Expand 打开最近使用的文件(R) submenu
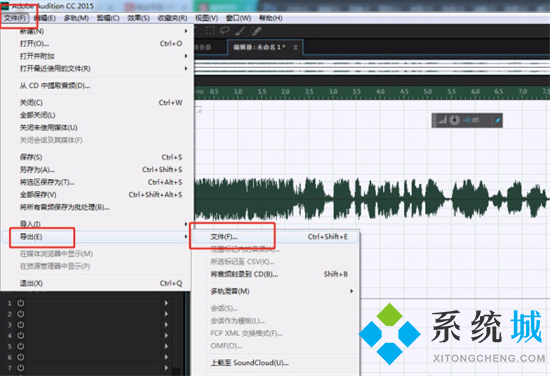This screenshot has width=550, height=376. pyautogui.click(x=97, y=68)
